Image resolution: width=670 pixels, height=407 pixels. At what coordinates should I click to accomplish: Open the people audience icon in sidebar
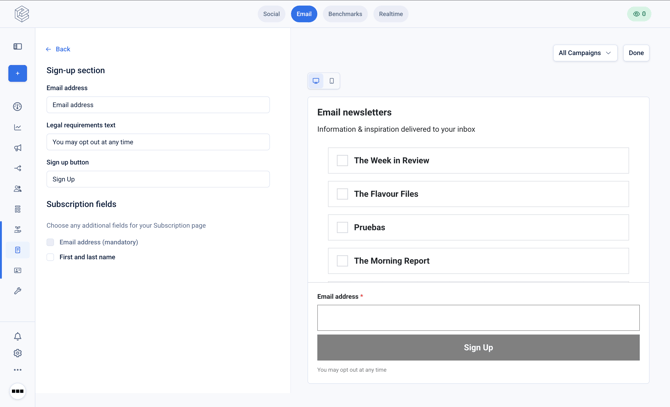tap(18, 188)
